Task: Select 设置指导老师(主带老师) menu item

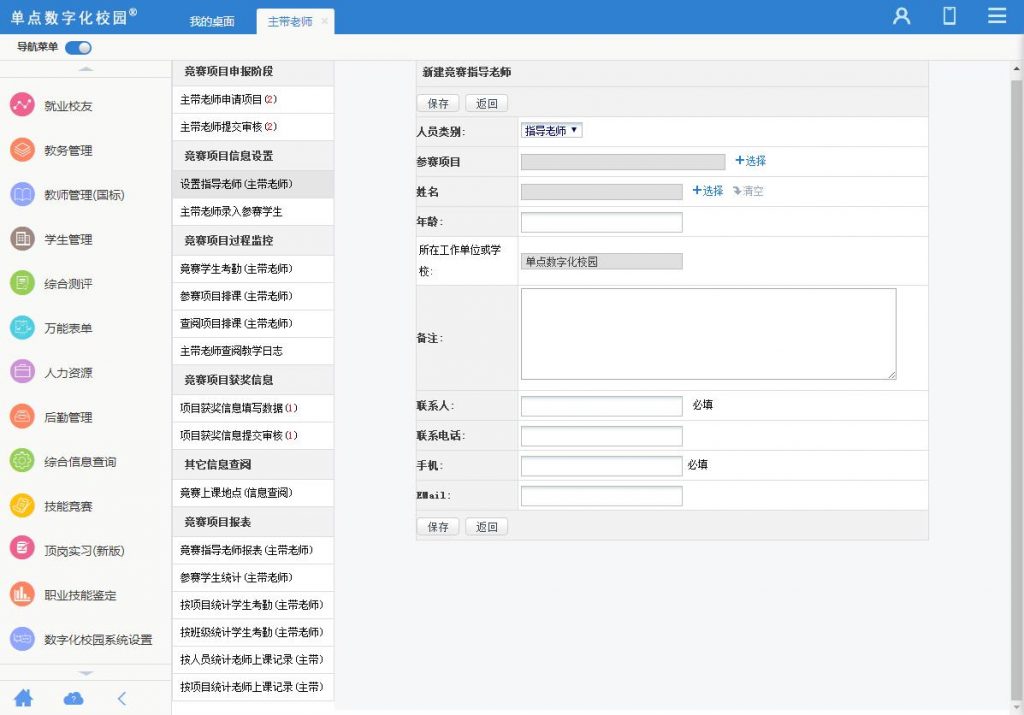Action: [x=253, y=184]
